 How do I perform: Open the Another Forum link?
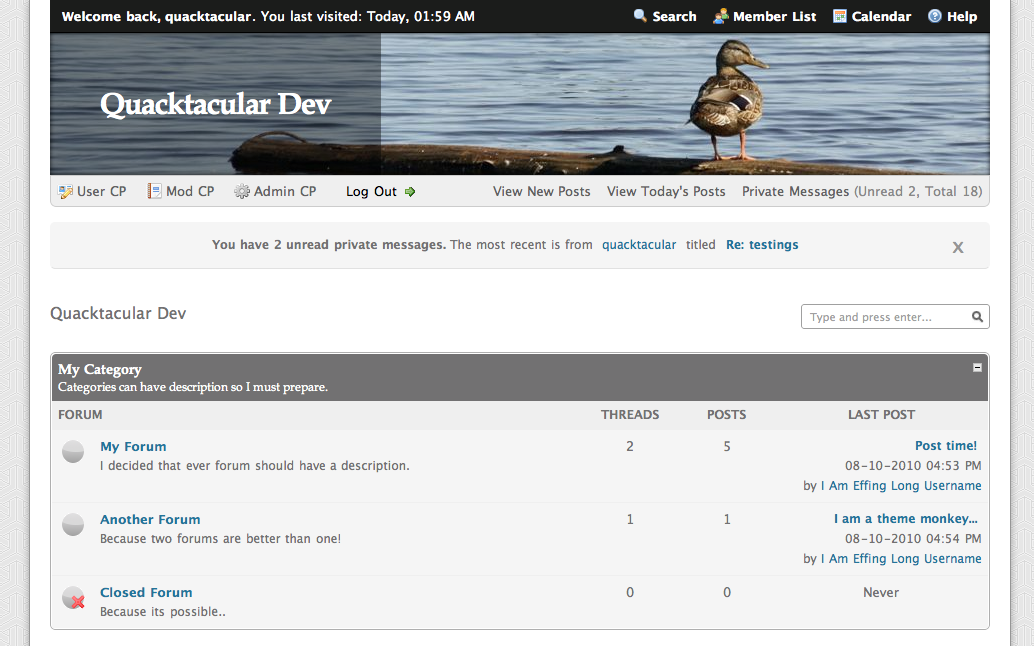[150, 519]
